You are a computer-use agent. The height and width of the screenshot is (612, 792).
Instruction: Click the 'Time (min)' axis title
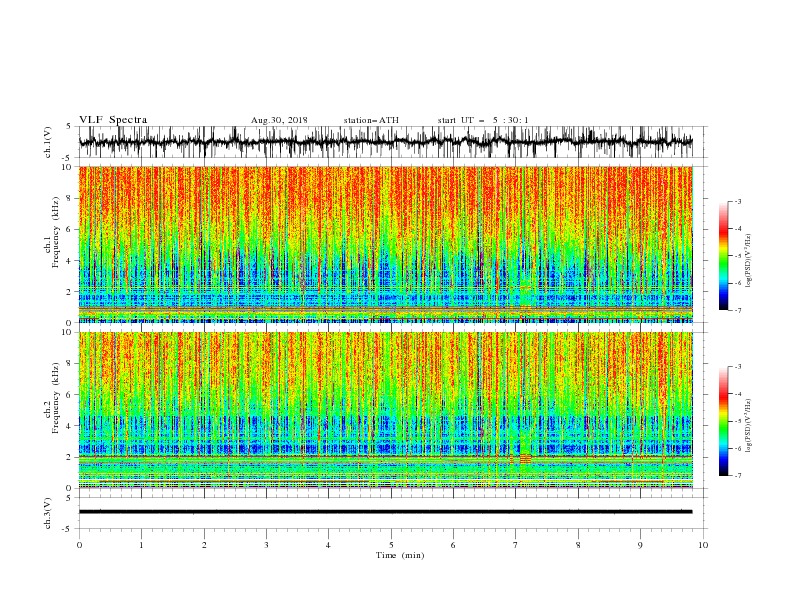400,555
